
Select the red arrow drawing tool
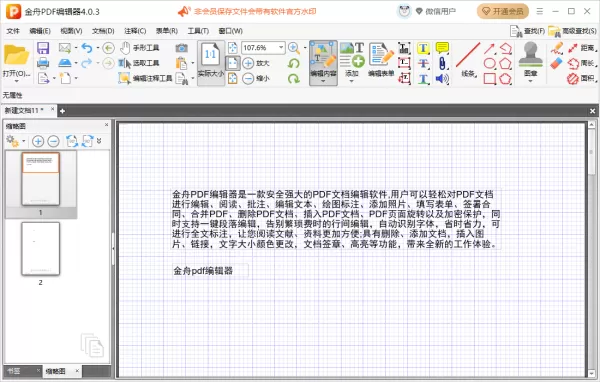[x=489, y=48]
